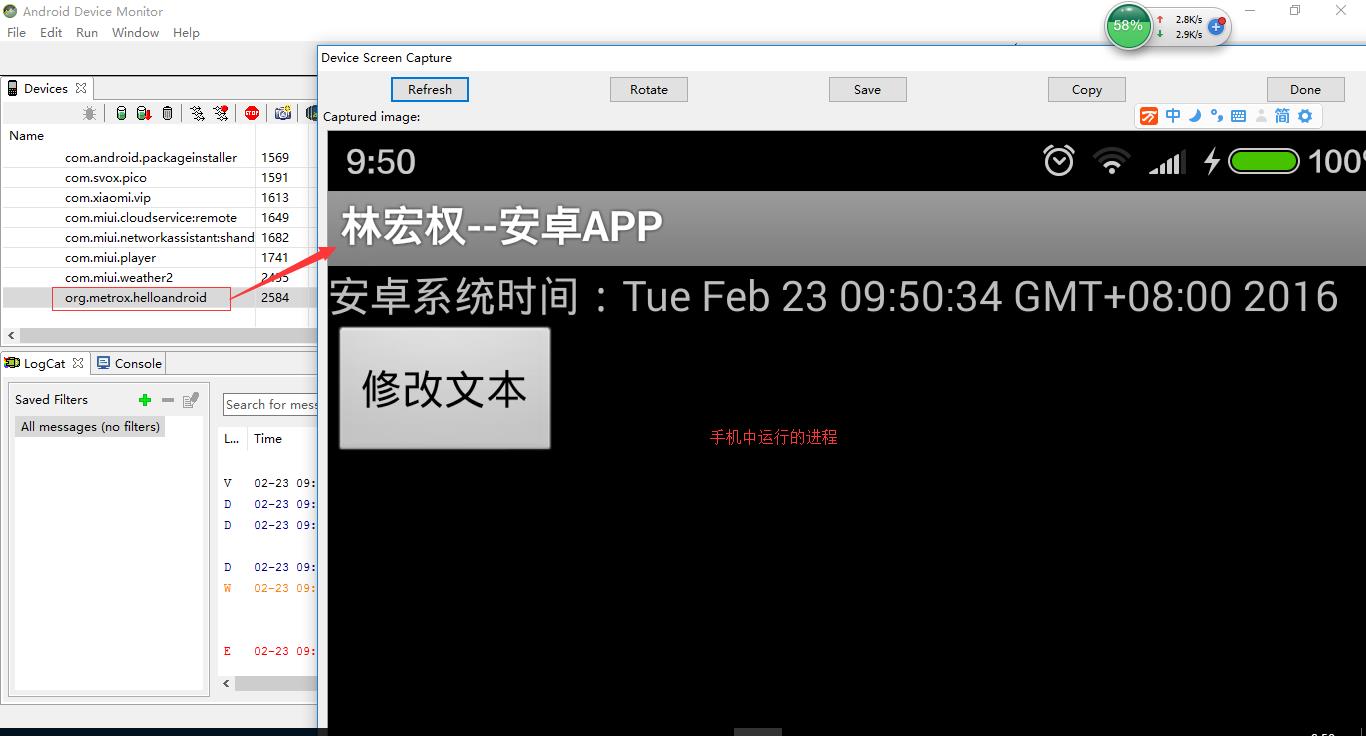Screen dimensions: 1366x736
Task: Close the LogCat tab
Action: [76, 363]
